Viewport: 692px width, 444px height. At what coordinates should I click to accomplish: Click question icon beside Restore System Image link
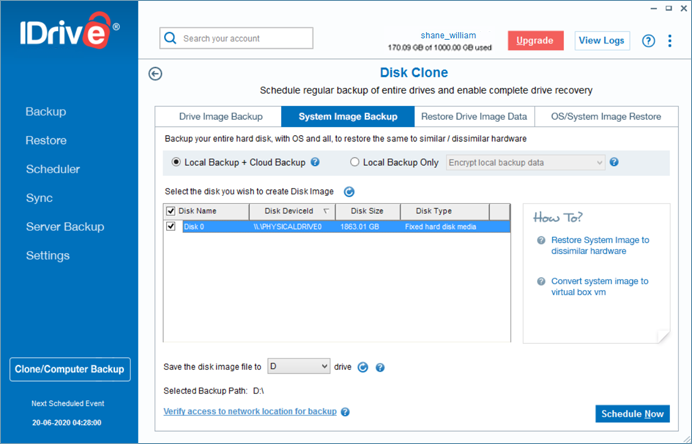541,240
